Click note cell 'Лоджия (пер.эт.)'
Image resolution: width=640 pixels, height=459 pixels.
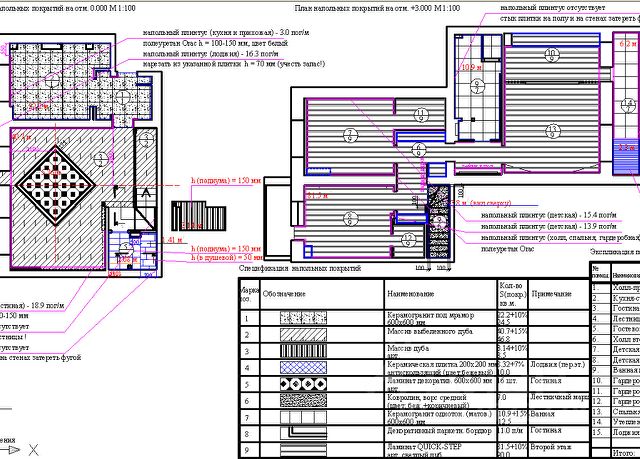tap(558, 364)
